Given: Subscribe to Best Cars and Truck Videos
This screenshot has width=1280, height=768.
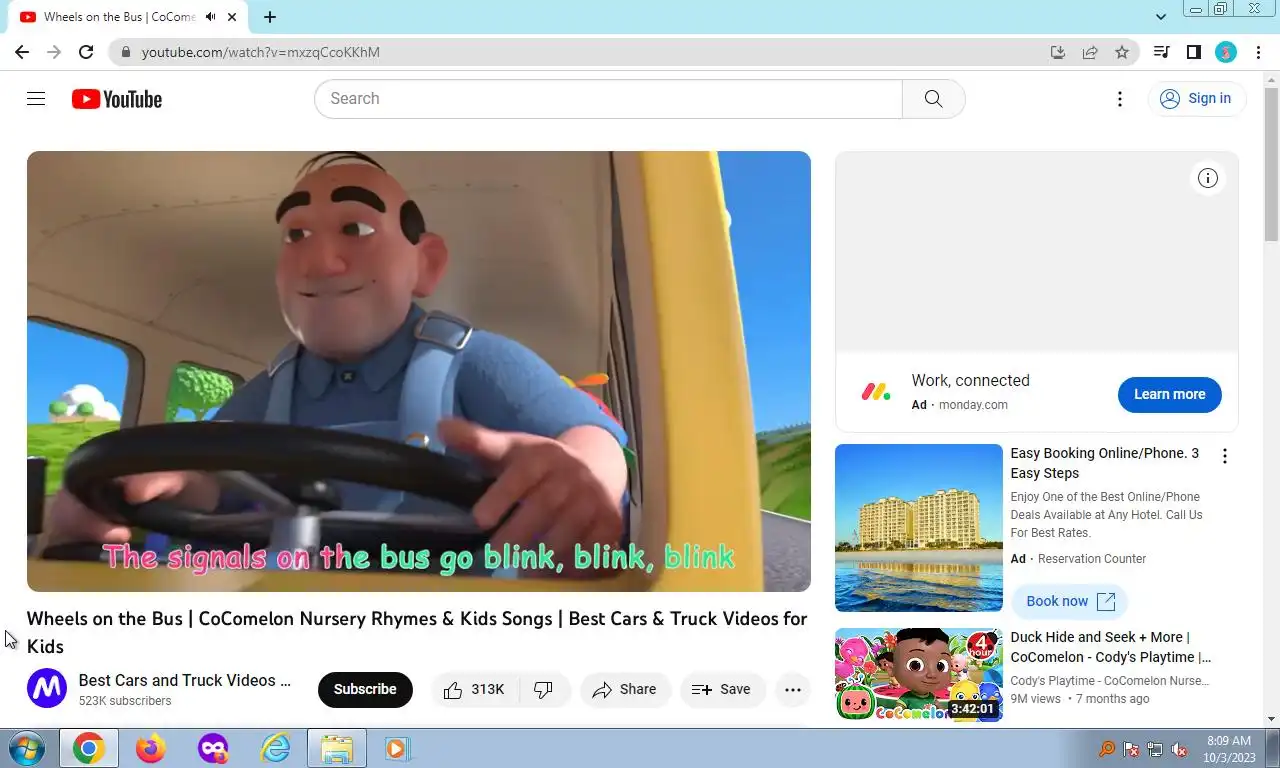Looking at the screenshot, I should tap(365, 689).
